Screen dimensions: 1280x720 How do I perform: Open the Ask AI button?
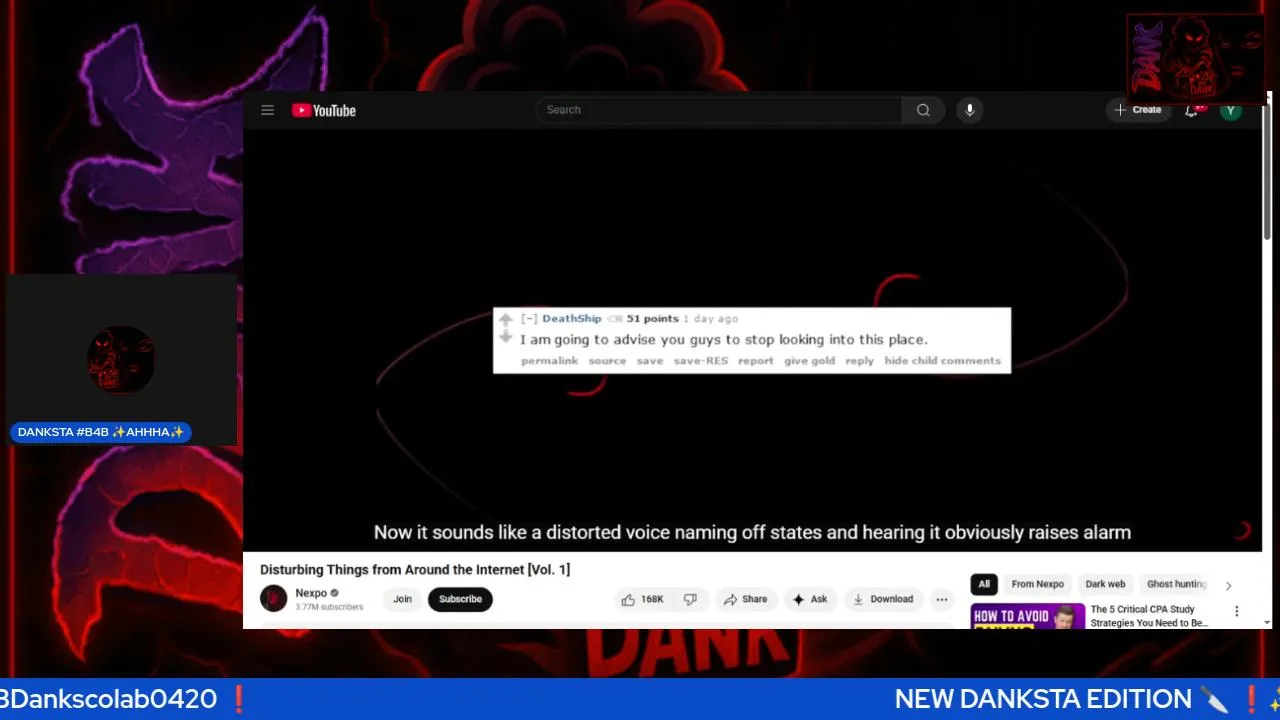coord(810,599)
